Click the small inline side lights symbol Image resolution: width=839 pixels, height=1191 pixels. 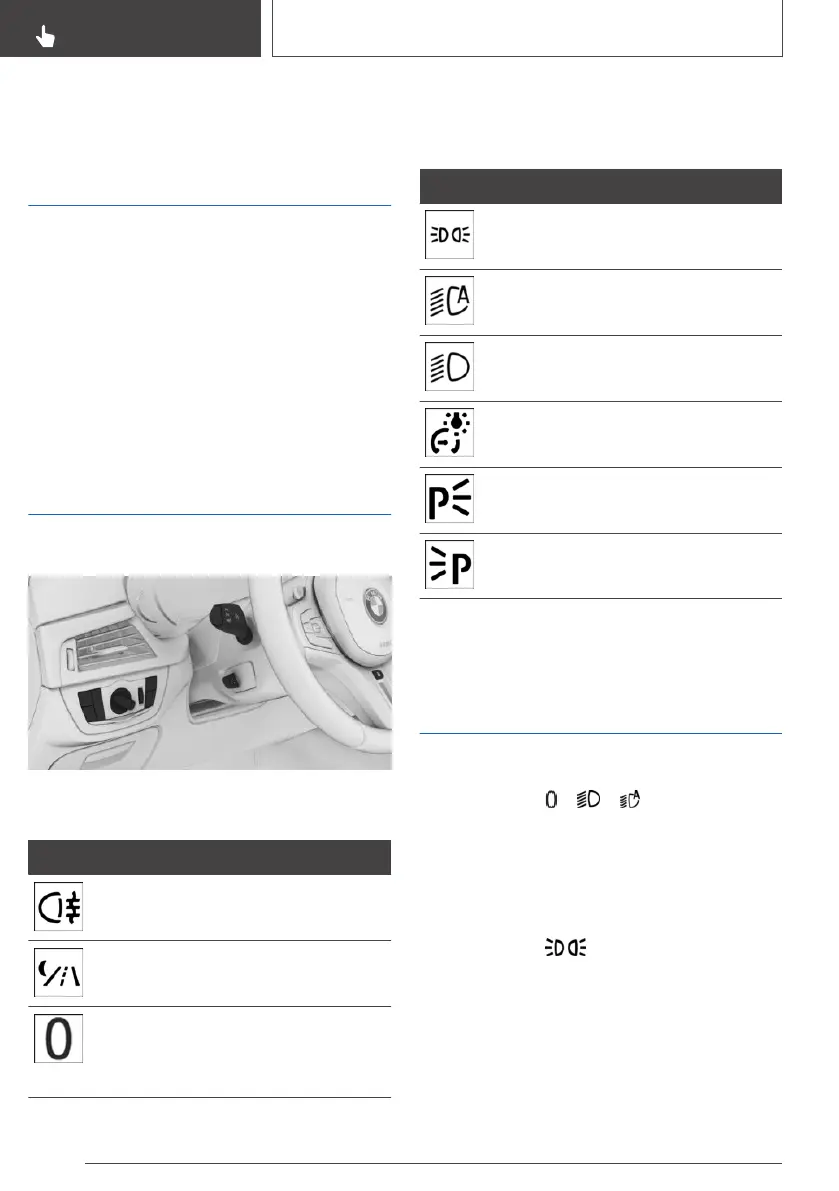click(x=564, y=947)
